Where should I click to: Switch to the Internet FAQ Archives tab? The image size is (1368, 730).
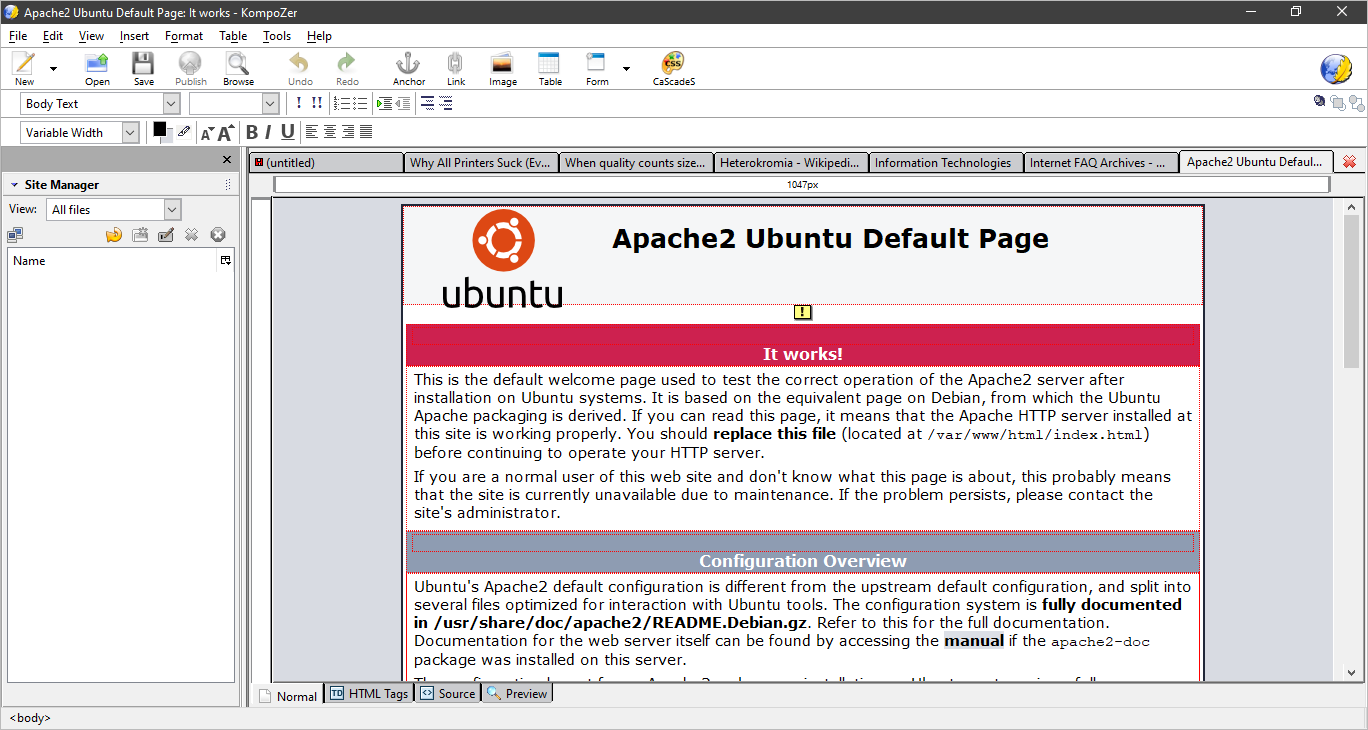[x=1099, y=162]
